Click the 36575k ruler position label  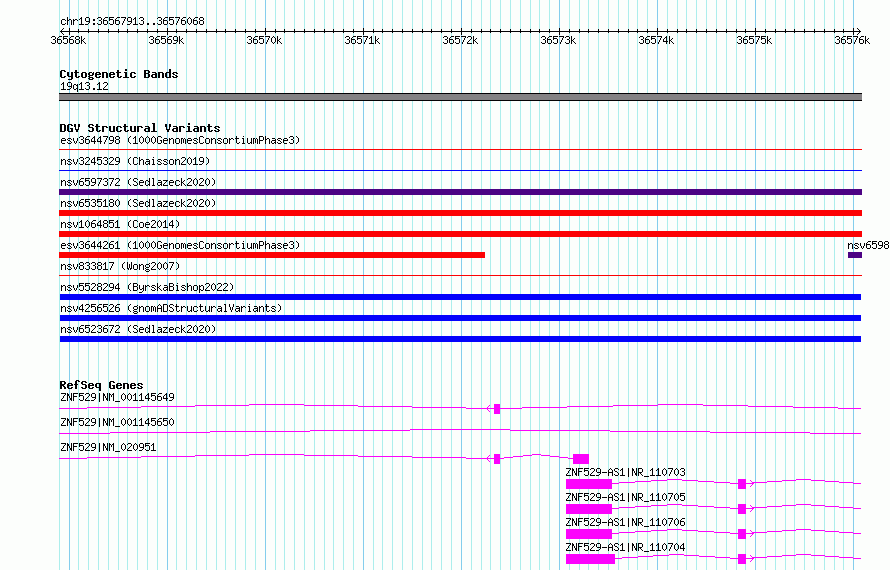(x=754, y=40)
